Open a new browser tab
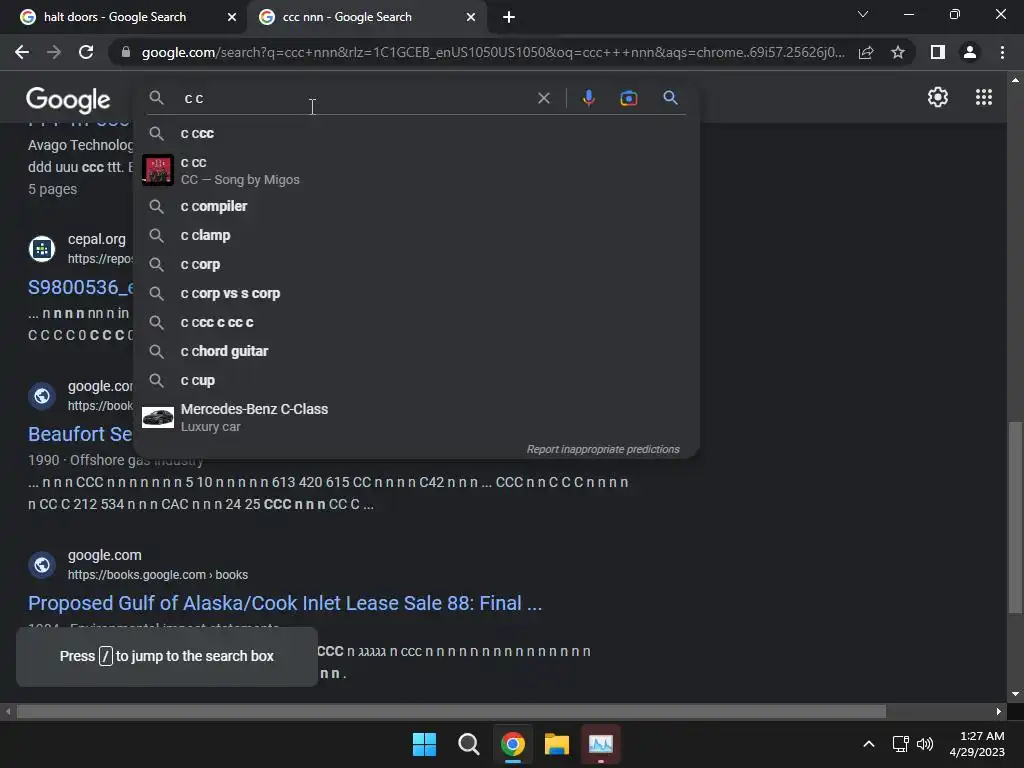Viewport: 1024px width, 768px height. pos(509,17)
